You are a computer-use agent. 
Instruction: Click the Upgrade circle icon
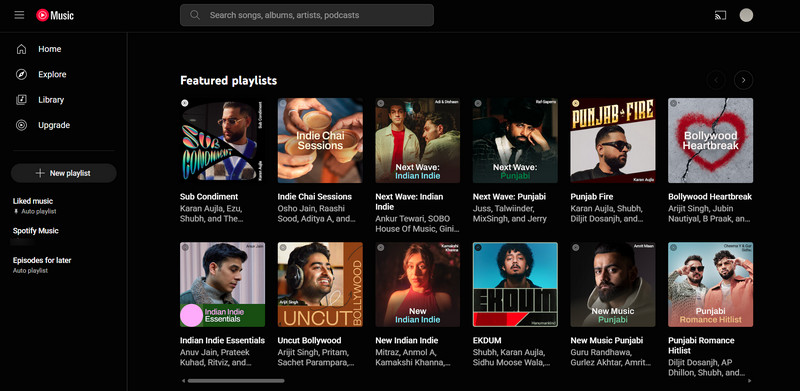pyautogui.click(x=21, y=126)
